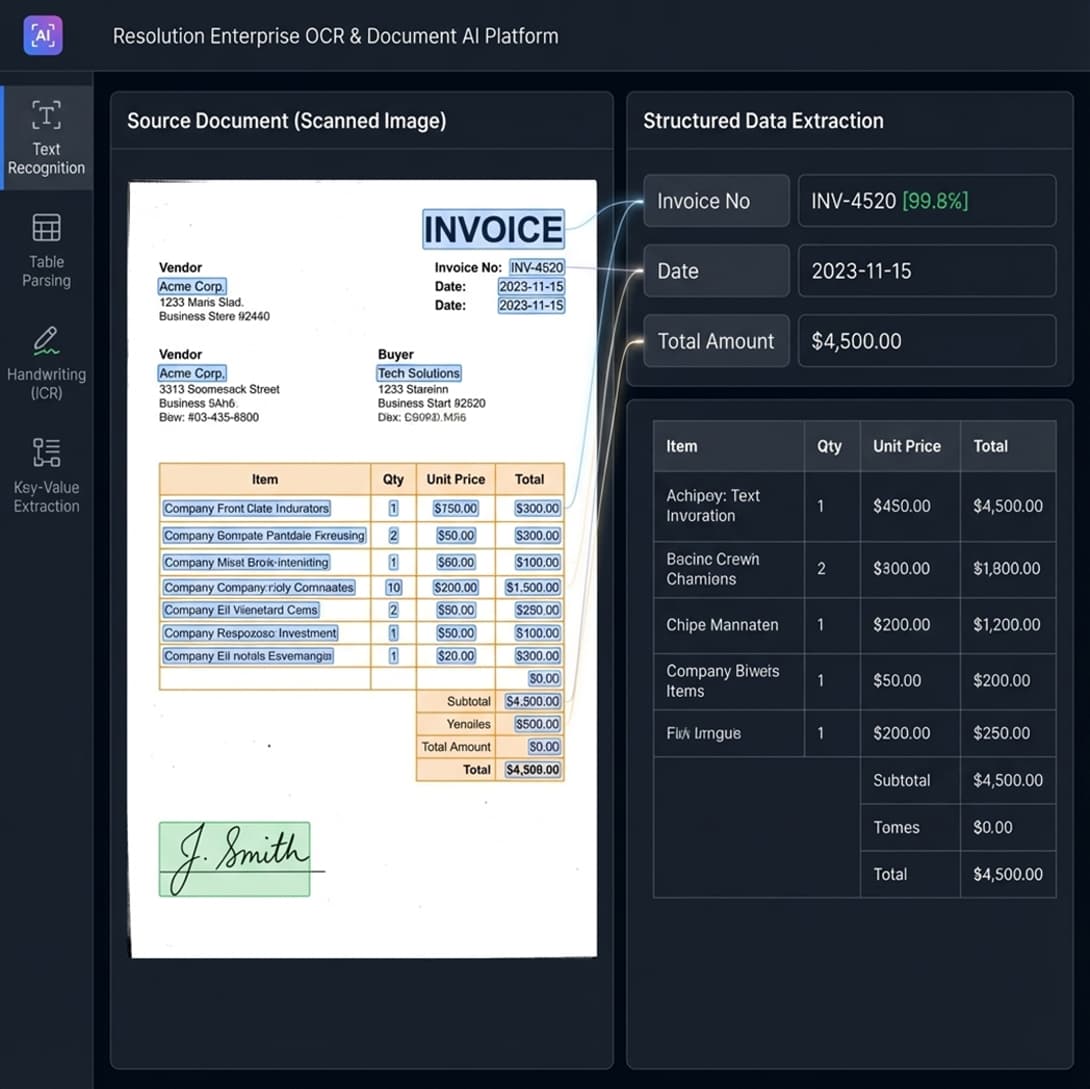This screenshot has height=1089, width=1090.
Task: Click the Date label in extraction panel
Action: click(716, 271)
